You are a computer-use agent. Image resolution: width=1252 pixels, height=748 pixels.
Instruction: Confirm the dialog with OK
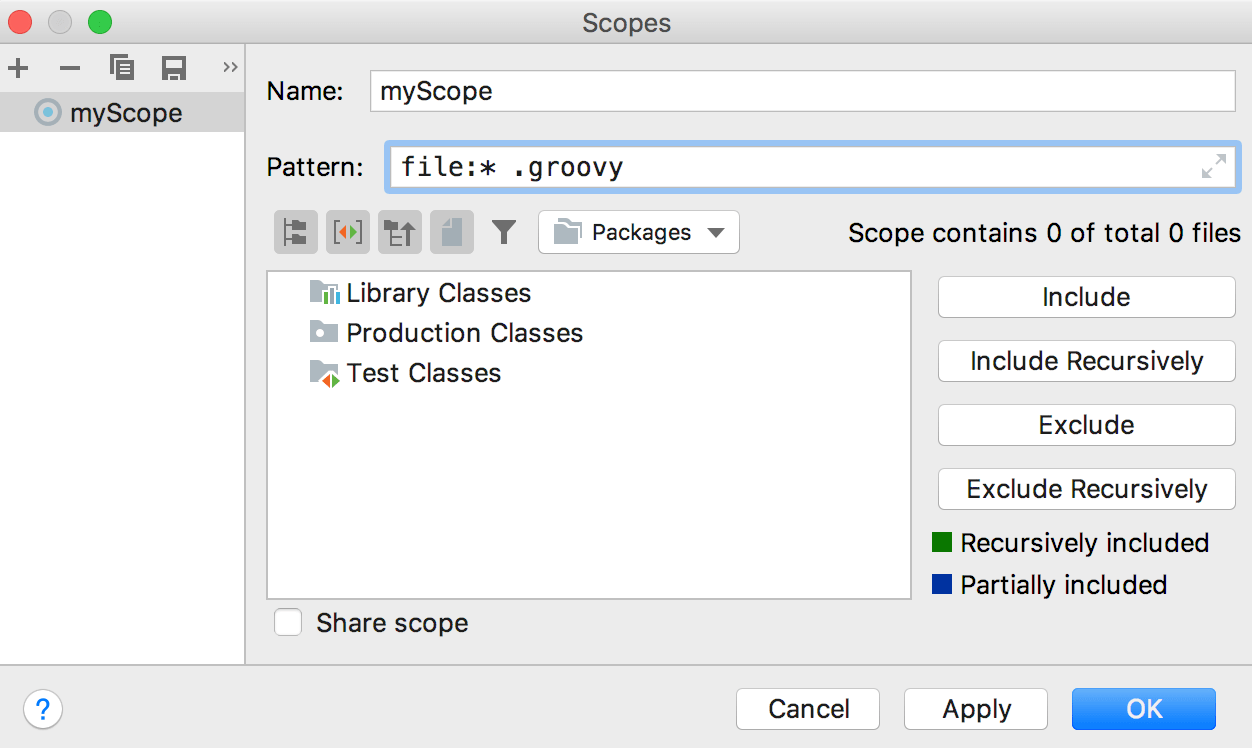pyautogui.click(x=1144, y=709)
